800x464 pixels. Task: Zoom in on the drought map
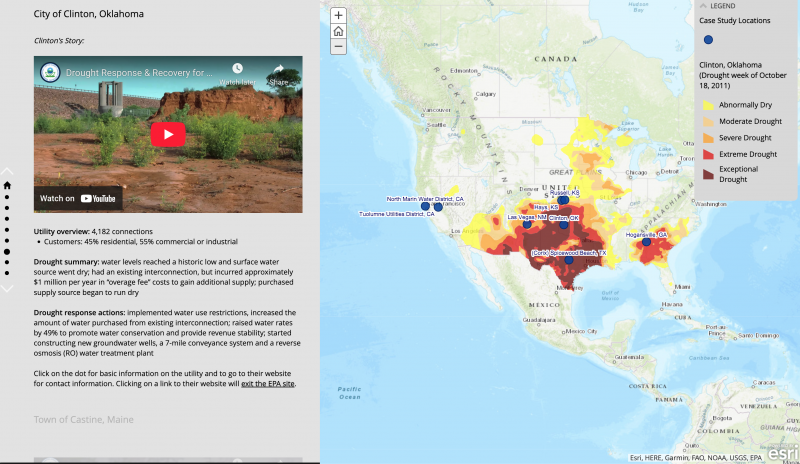[338, 15]
